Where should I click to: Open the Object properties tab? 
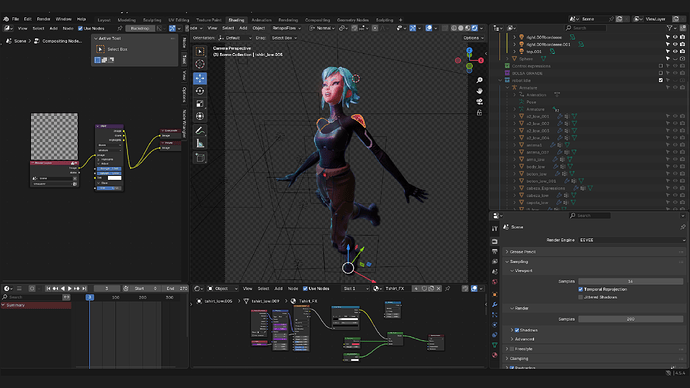pos(495,294)
